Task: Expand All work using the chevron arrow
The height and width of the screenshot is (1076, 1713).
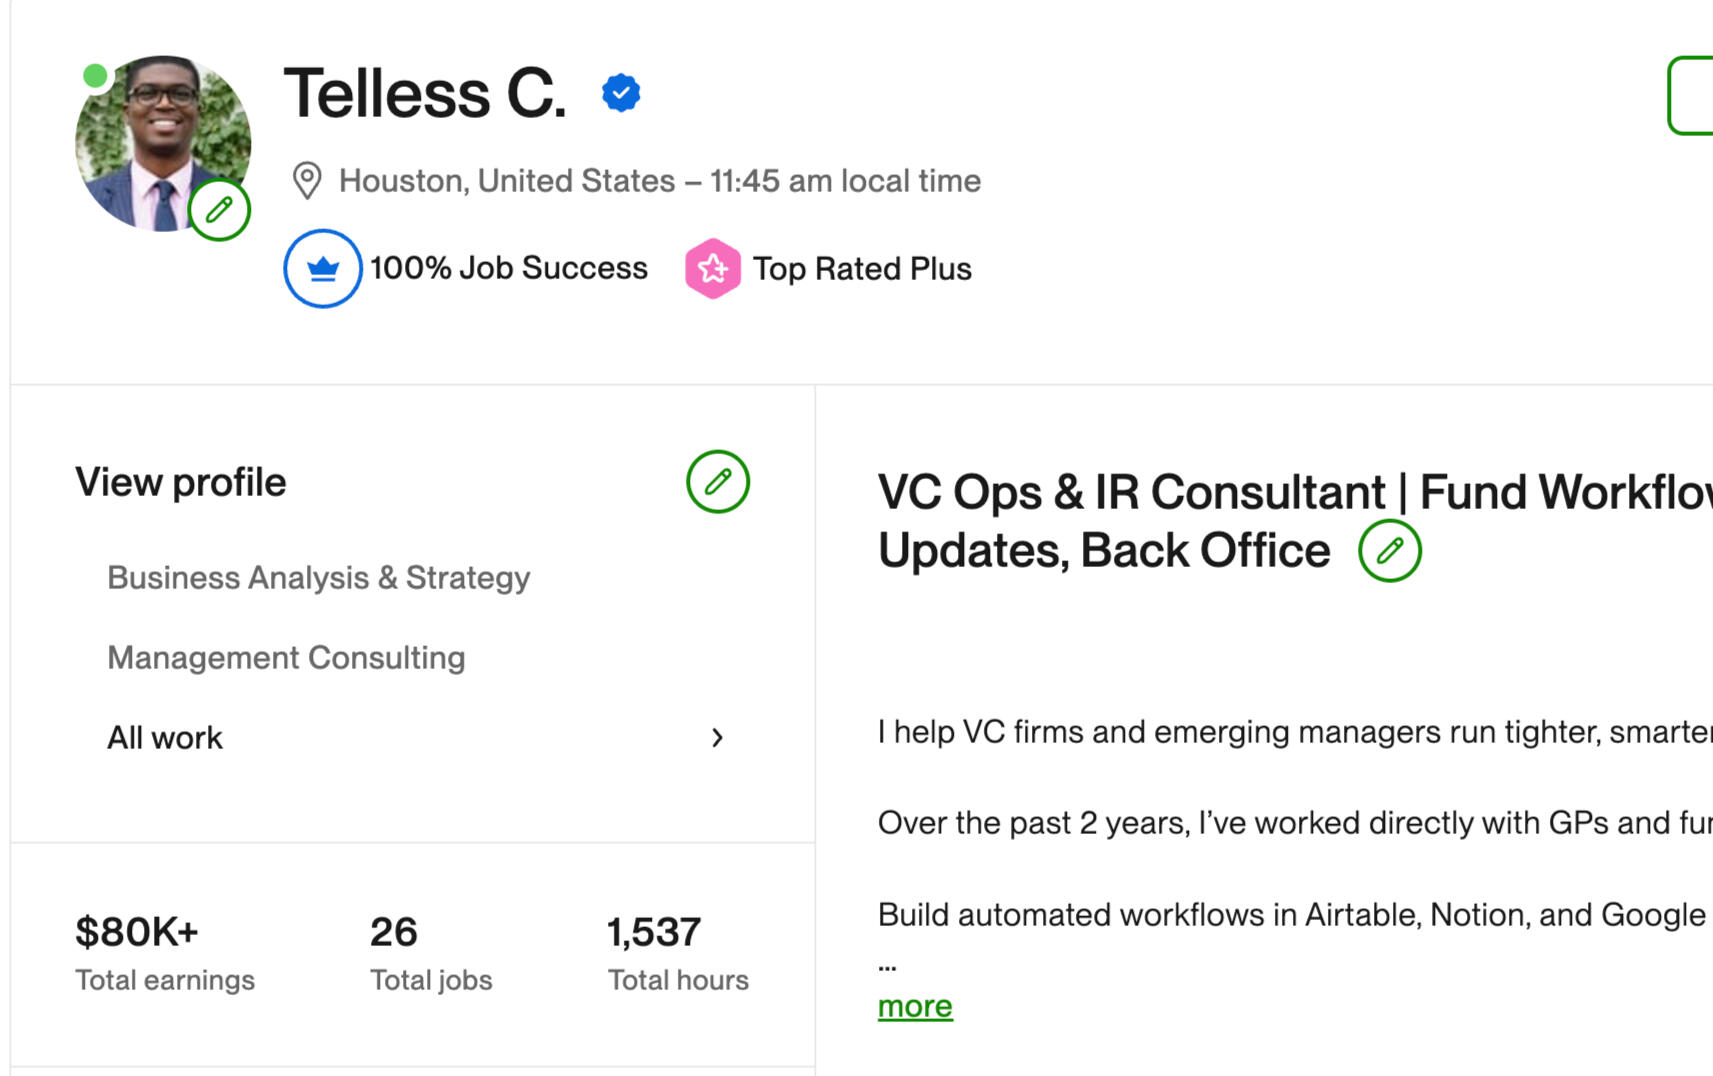Action: coord(717,738)
